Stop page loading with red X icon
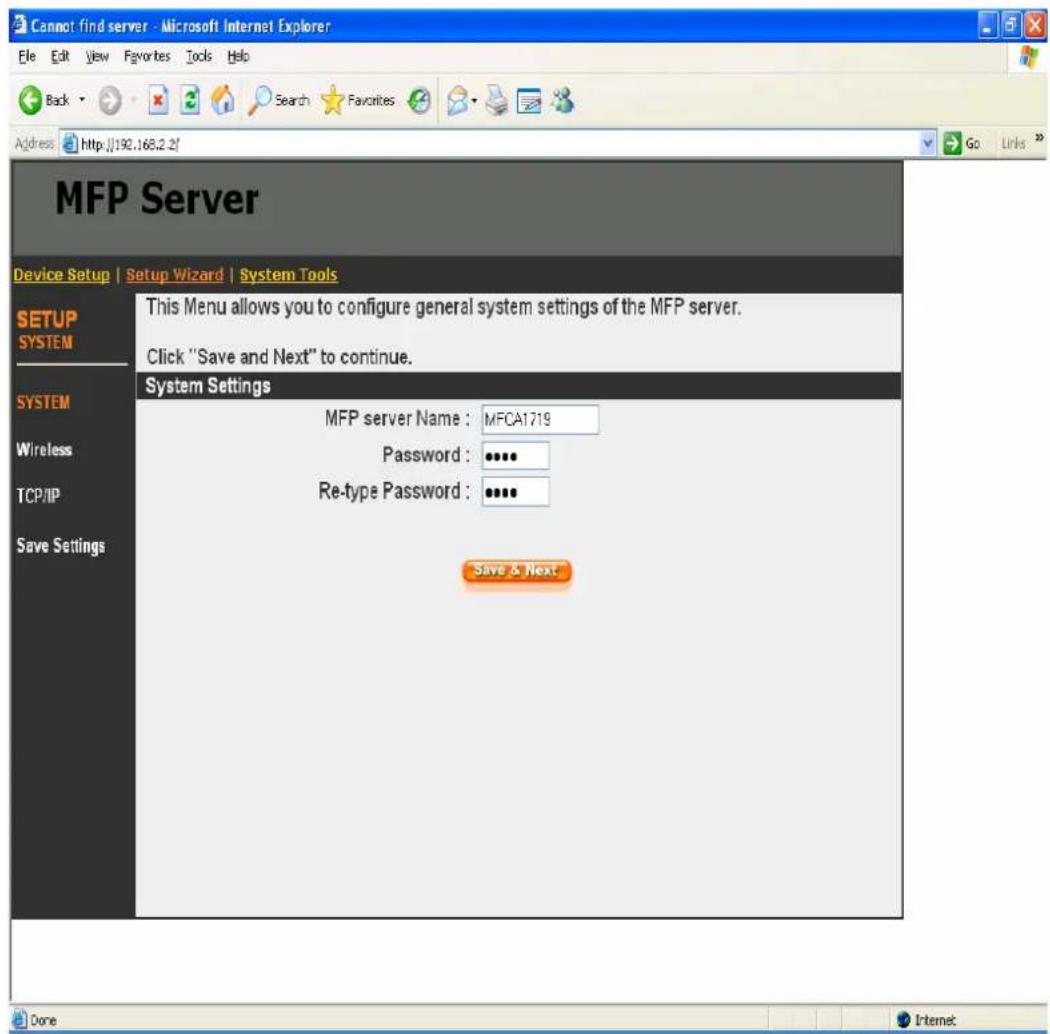1050x1034 pixels. tap(158, 101)
